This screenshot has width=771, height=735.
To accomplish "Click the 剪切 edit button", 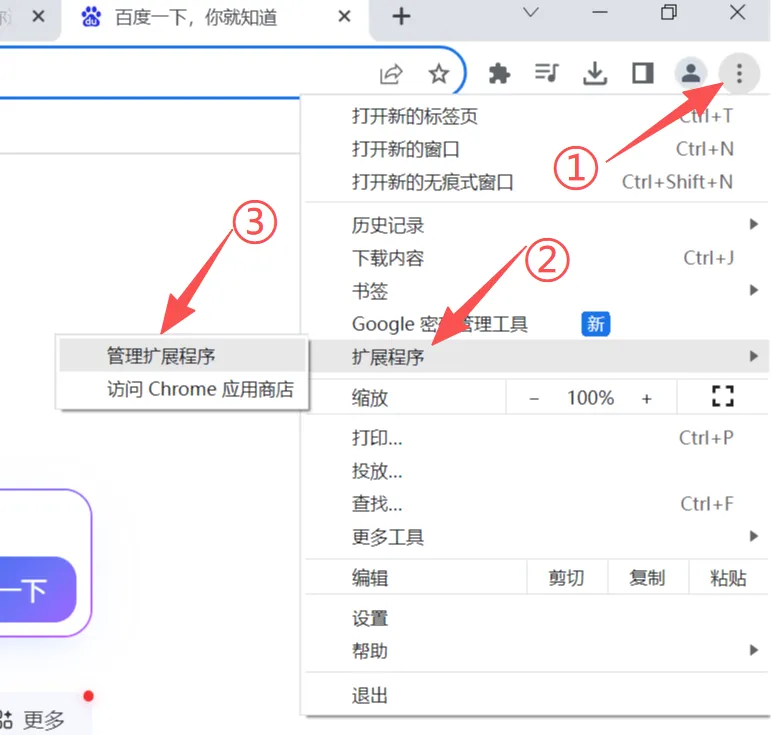I will pyautogui.click(x=567, y=578).
